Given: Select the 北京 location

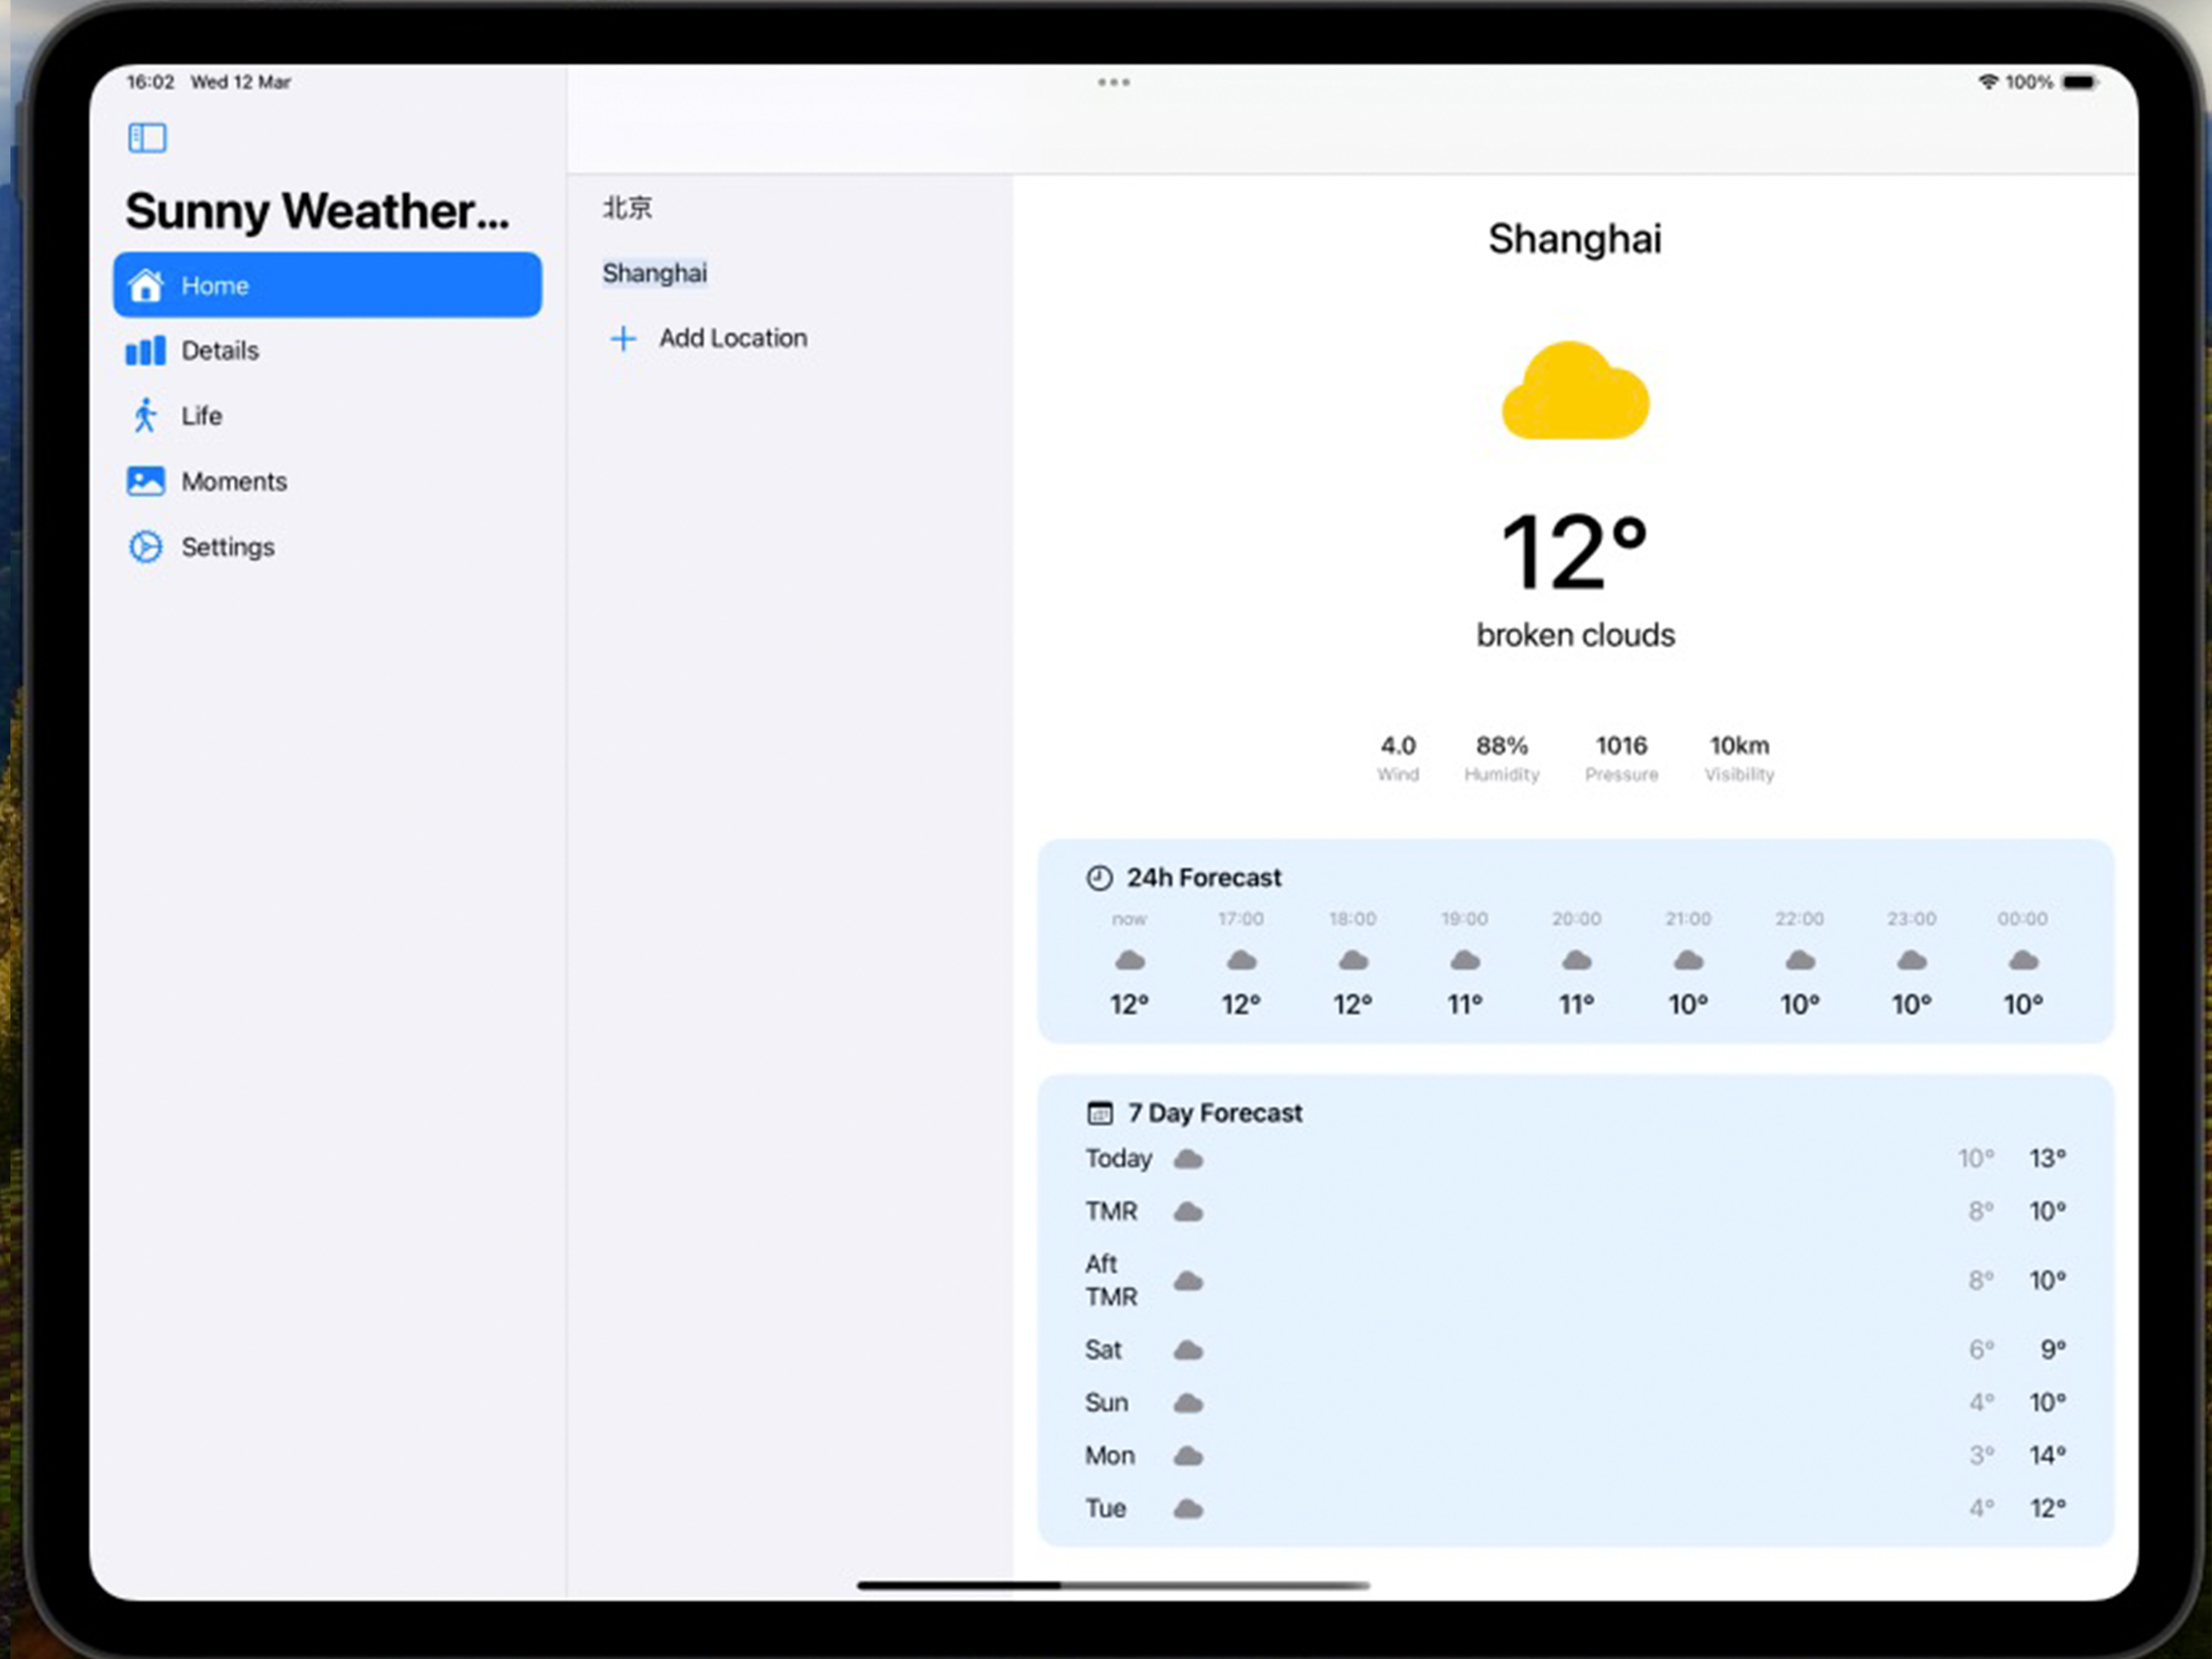Looking at the screenshot, I should (x=627, y=208).
